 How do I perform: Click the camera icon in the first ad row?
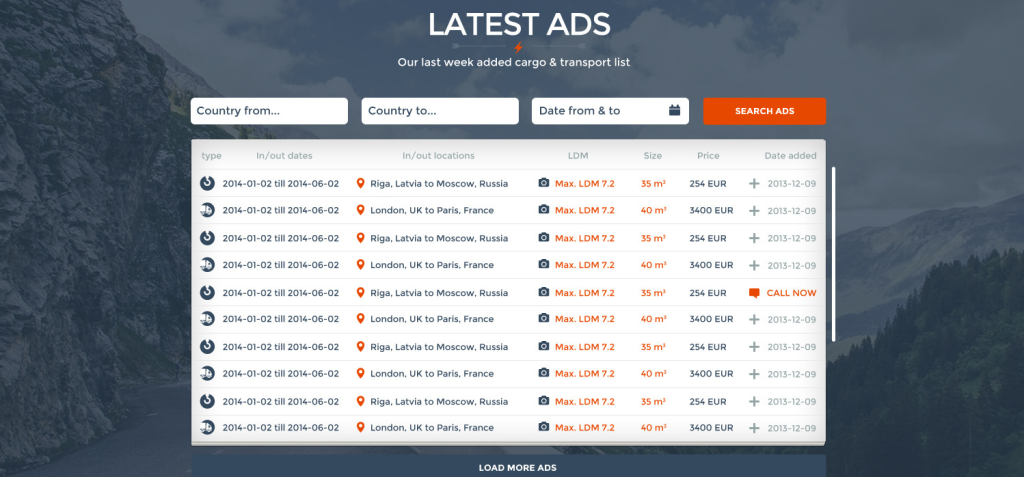[543, 183]
